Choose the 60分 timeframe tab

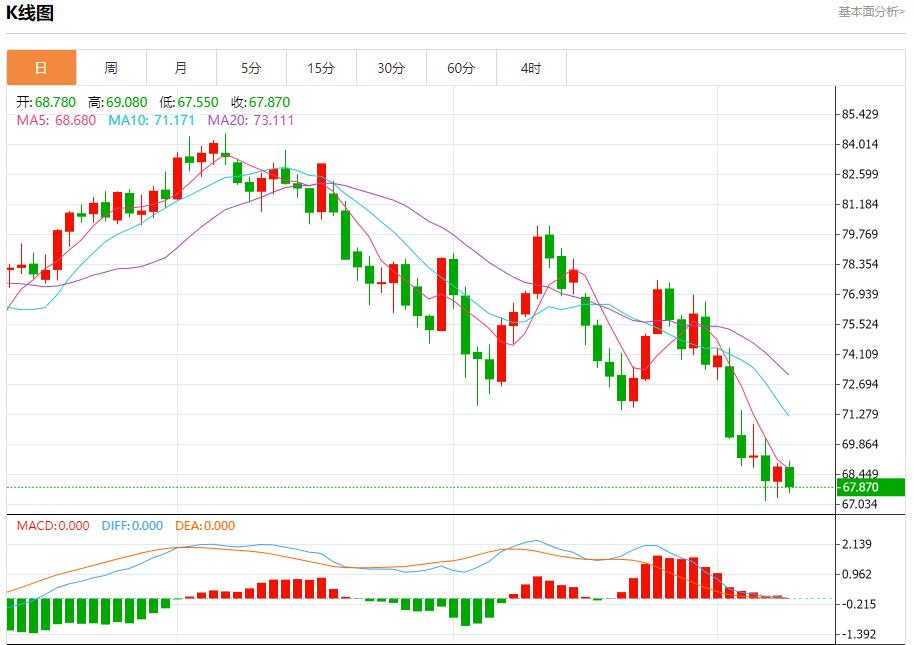[461, 68]
